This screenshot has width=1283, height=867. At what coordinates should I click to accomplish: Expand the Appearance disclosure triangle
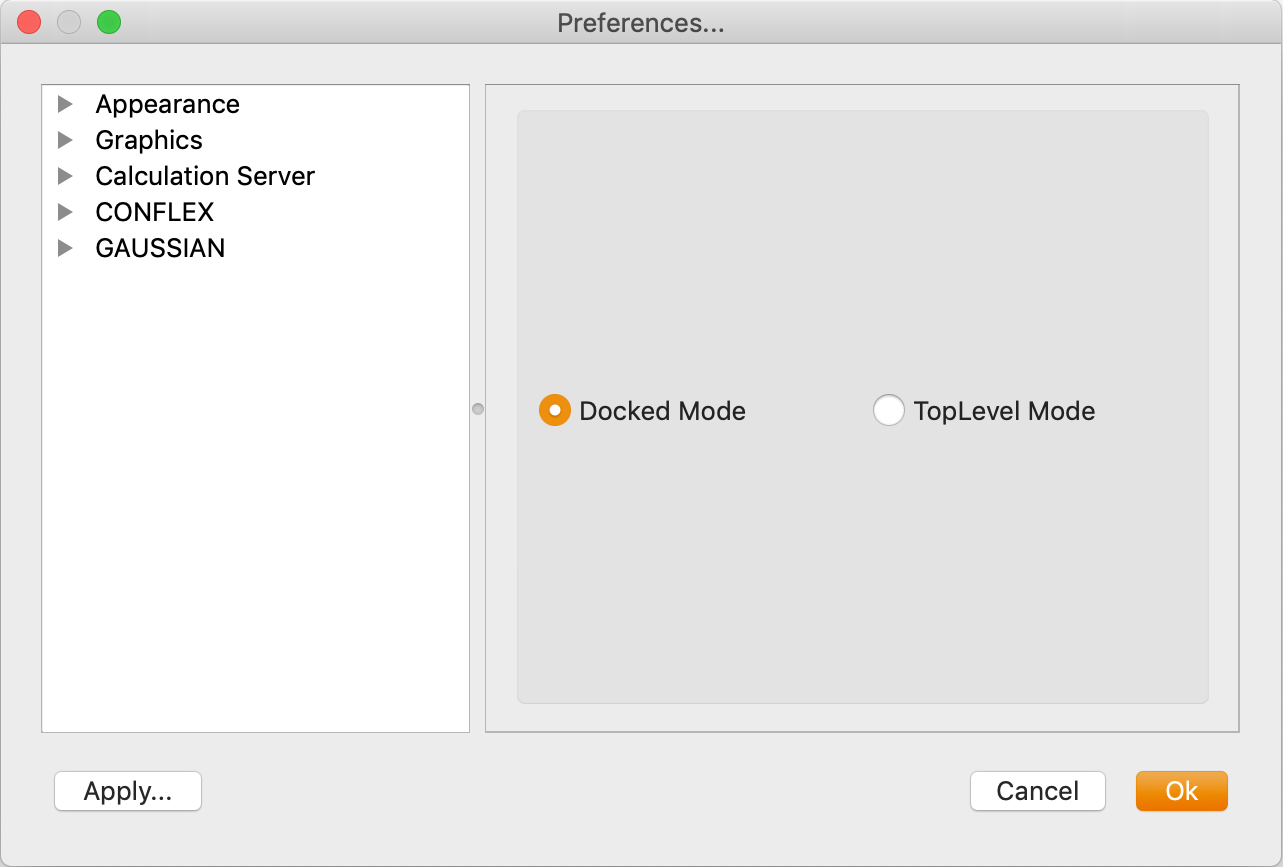[x=66, y=104]
